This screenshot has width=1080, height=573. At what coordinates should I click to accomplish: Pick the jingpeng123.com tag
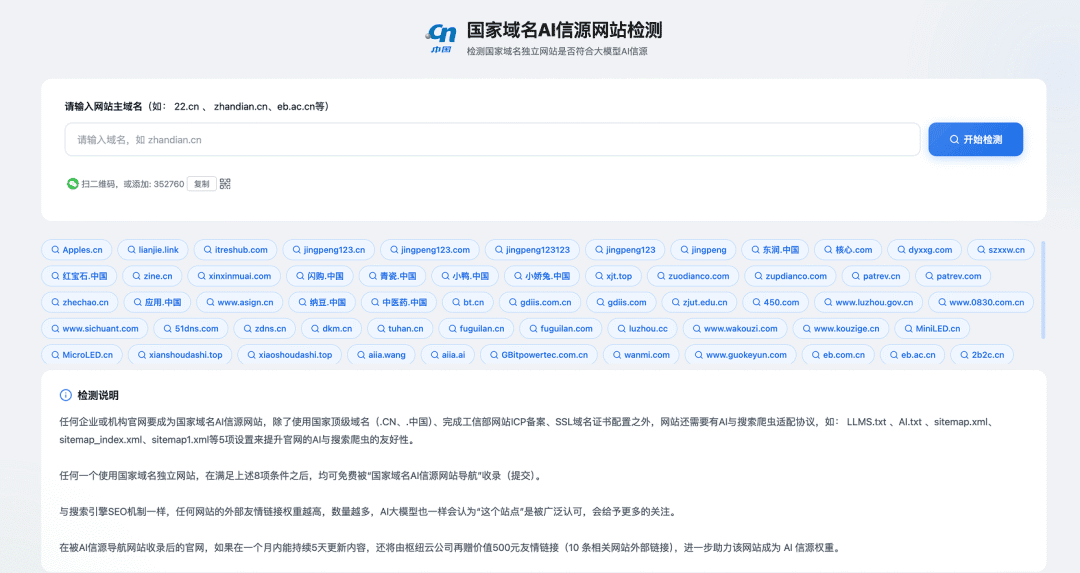pos(430,250)
